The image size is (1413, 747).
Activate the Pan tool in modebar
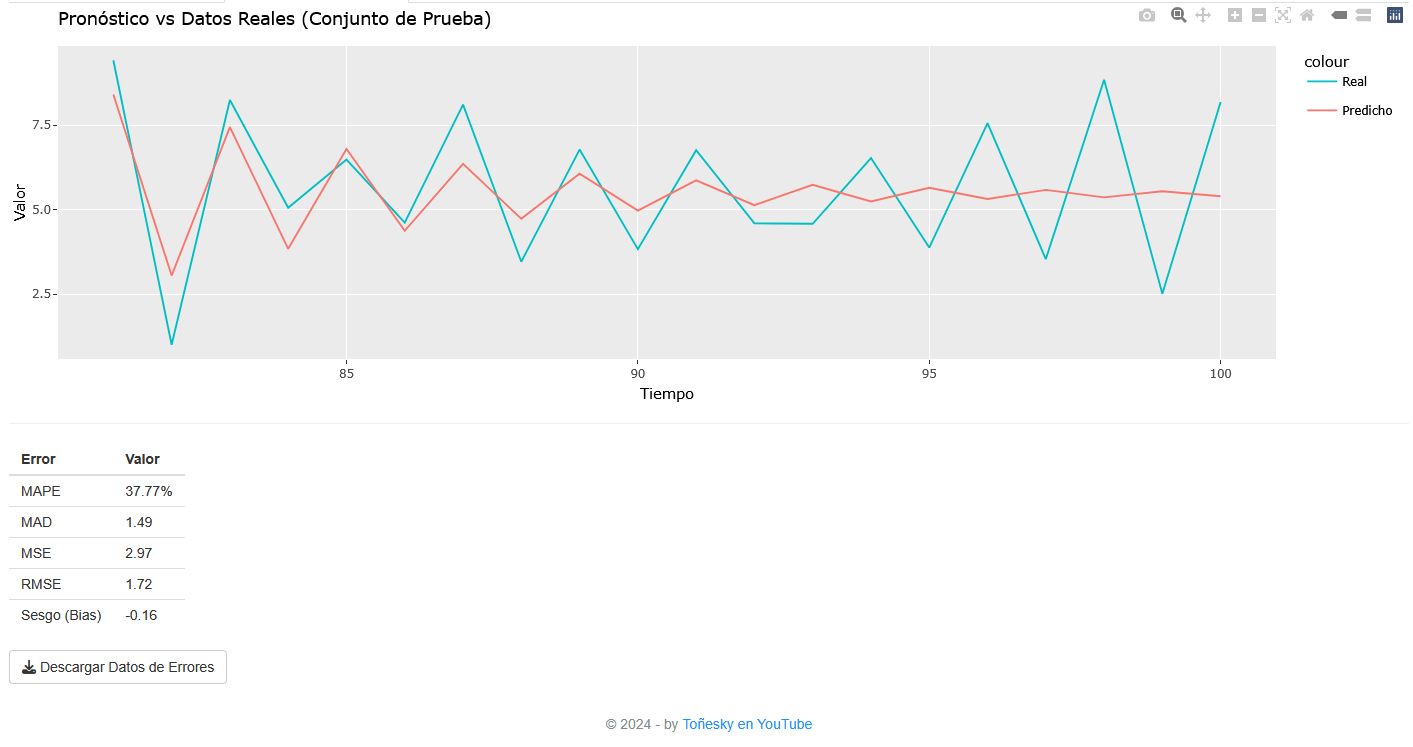click(1204, 15)
